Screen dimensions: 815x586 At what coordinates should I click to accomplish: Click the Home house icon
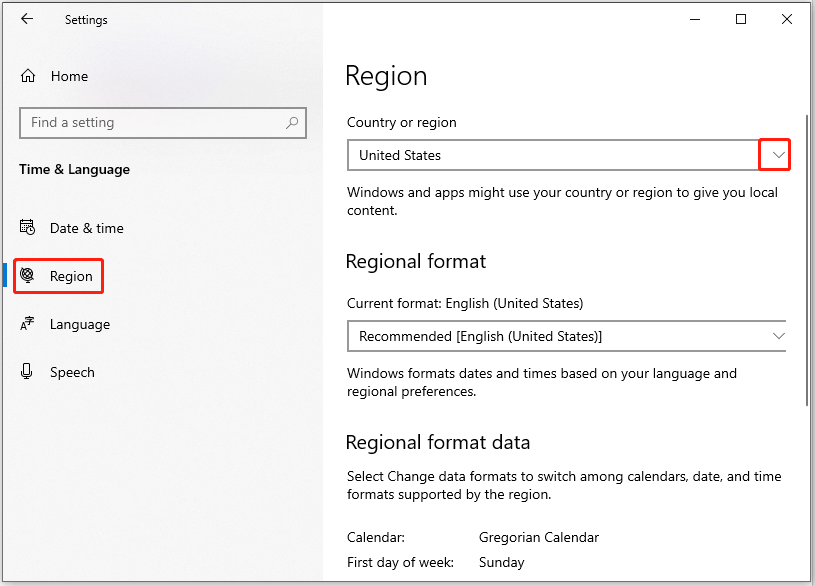[28, 76]
